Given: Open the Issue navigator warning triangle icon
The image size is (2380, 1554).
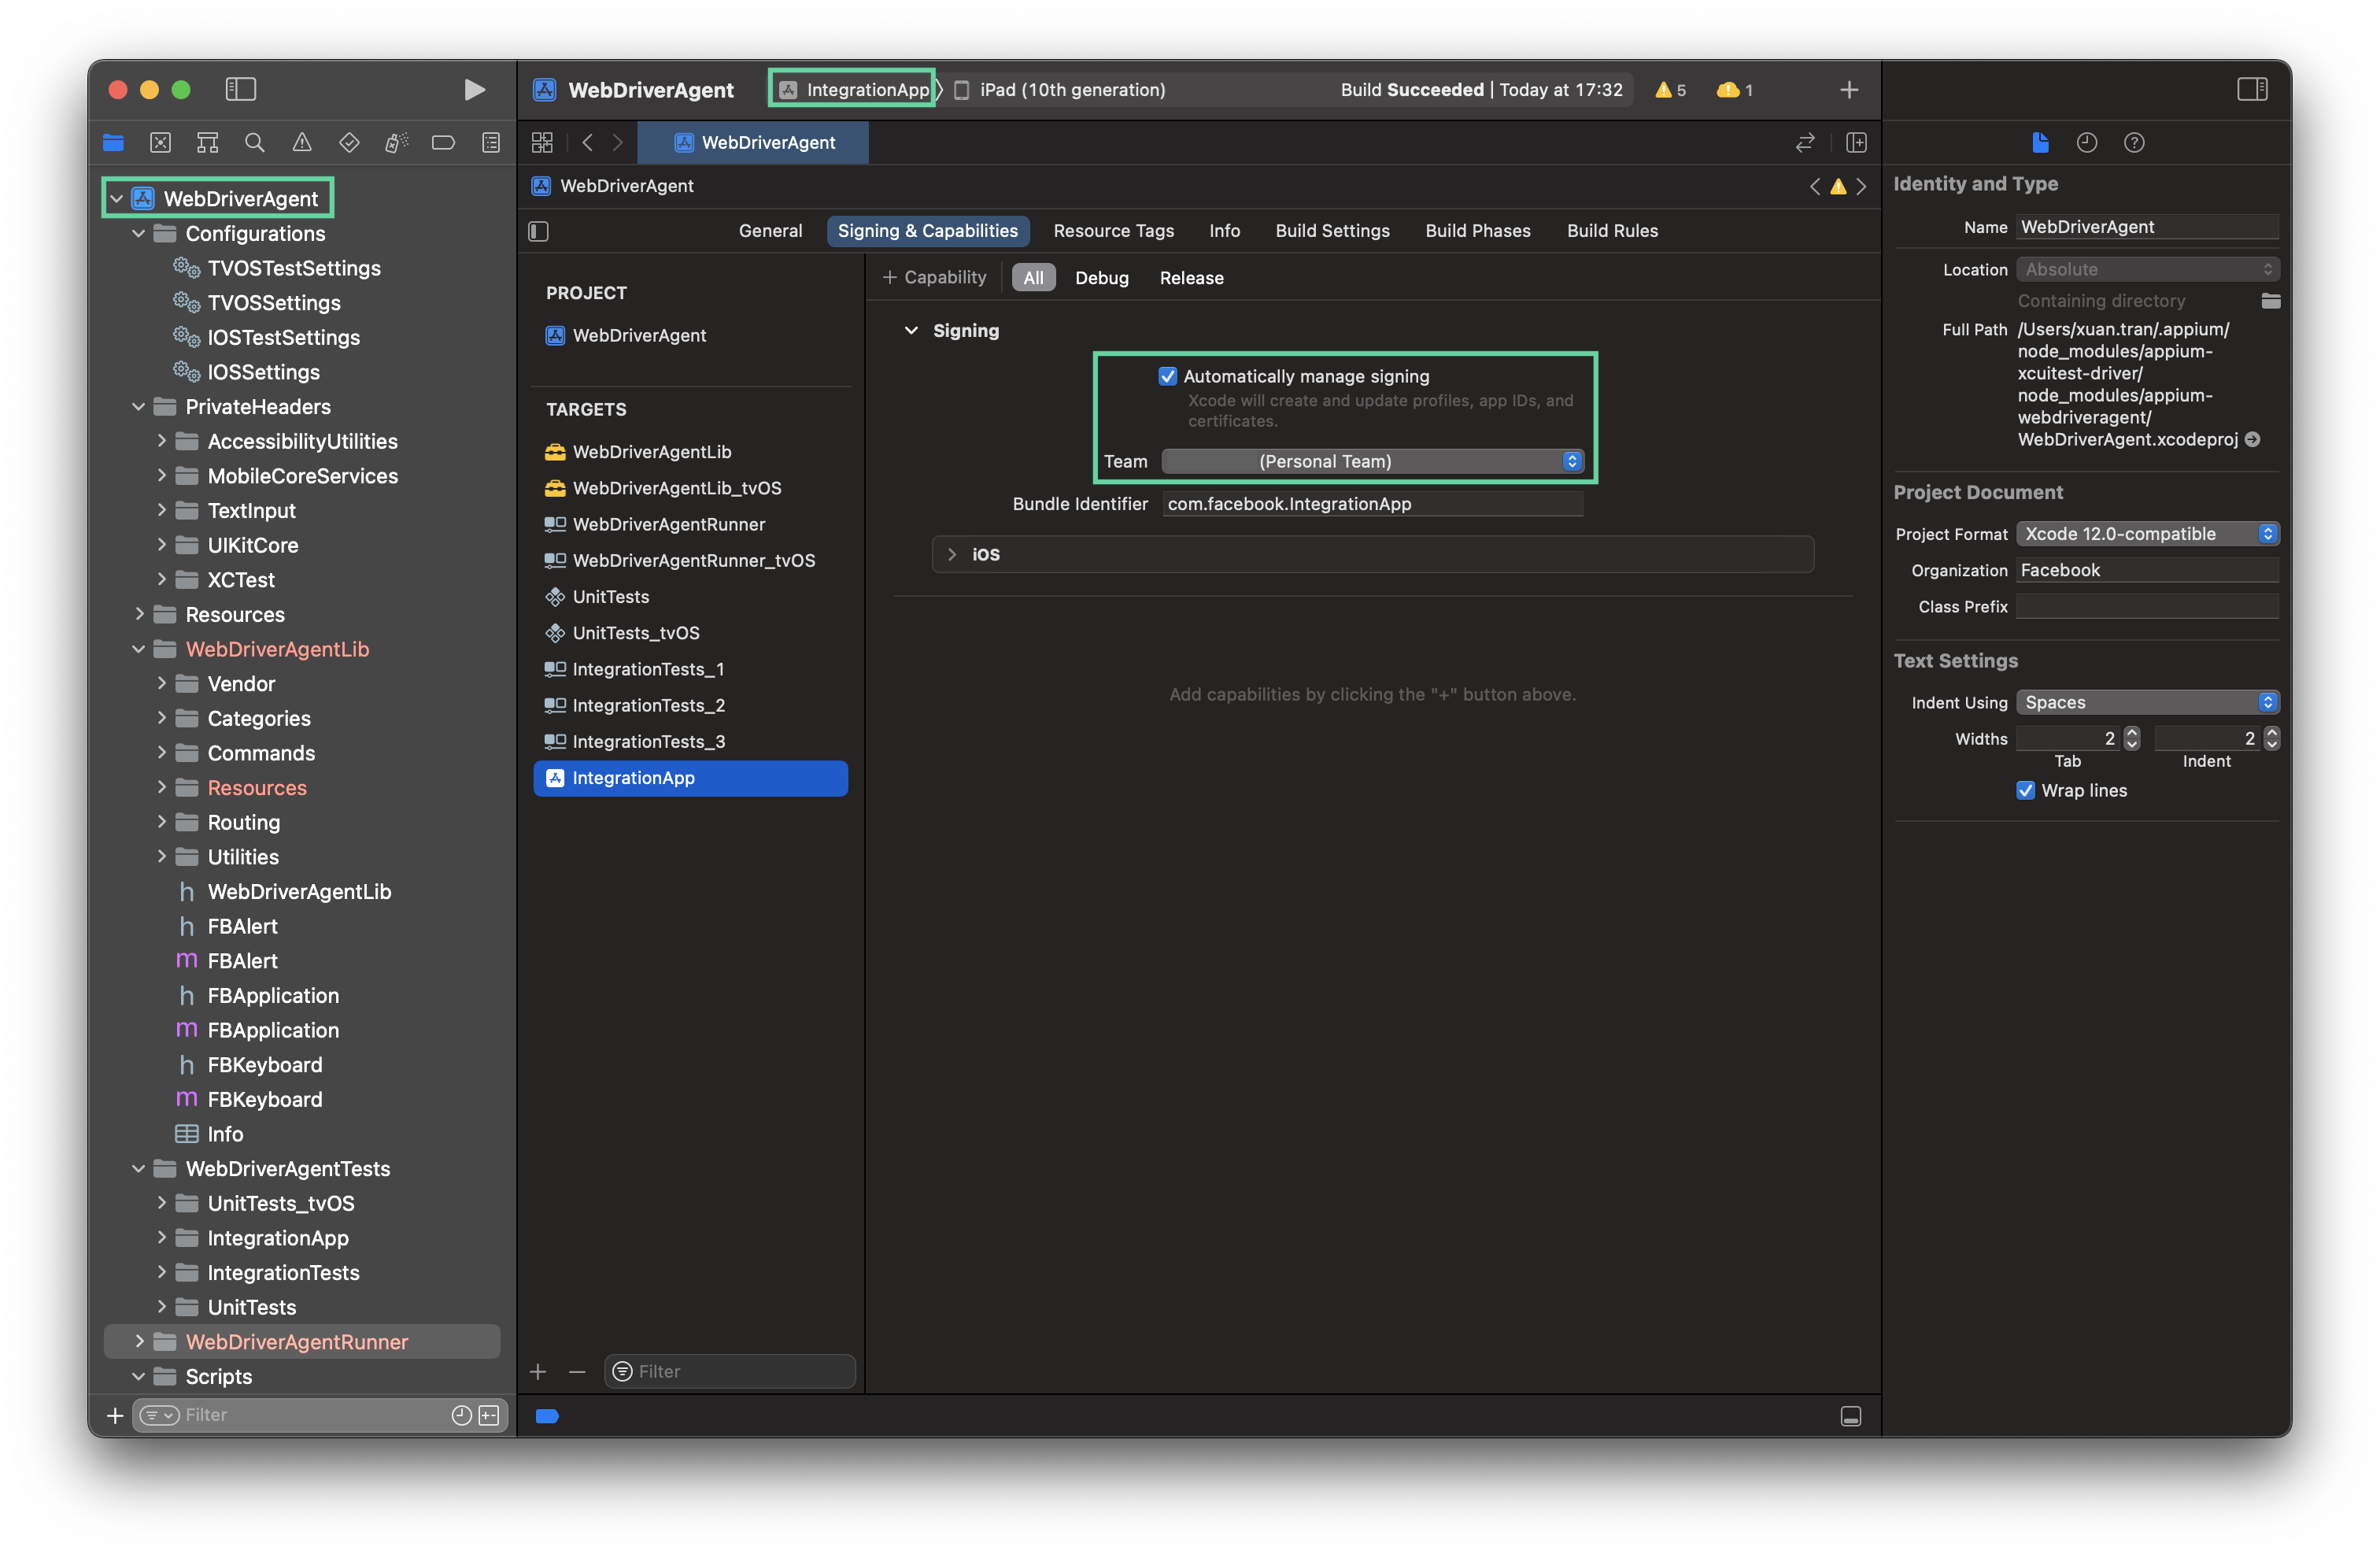Looking at the screenshot, I should pyautogui.click(x=301, y=143).
